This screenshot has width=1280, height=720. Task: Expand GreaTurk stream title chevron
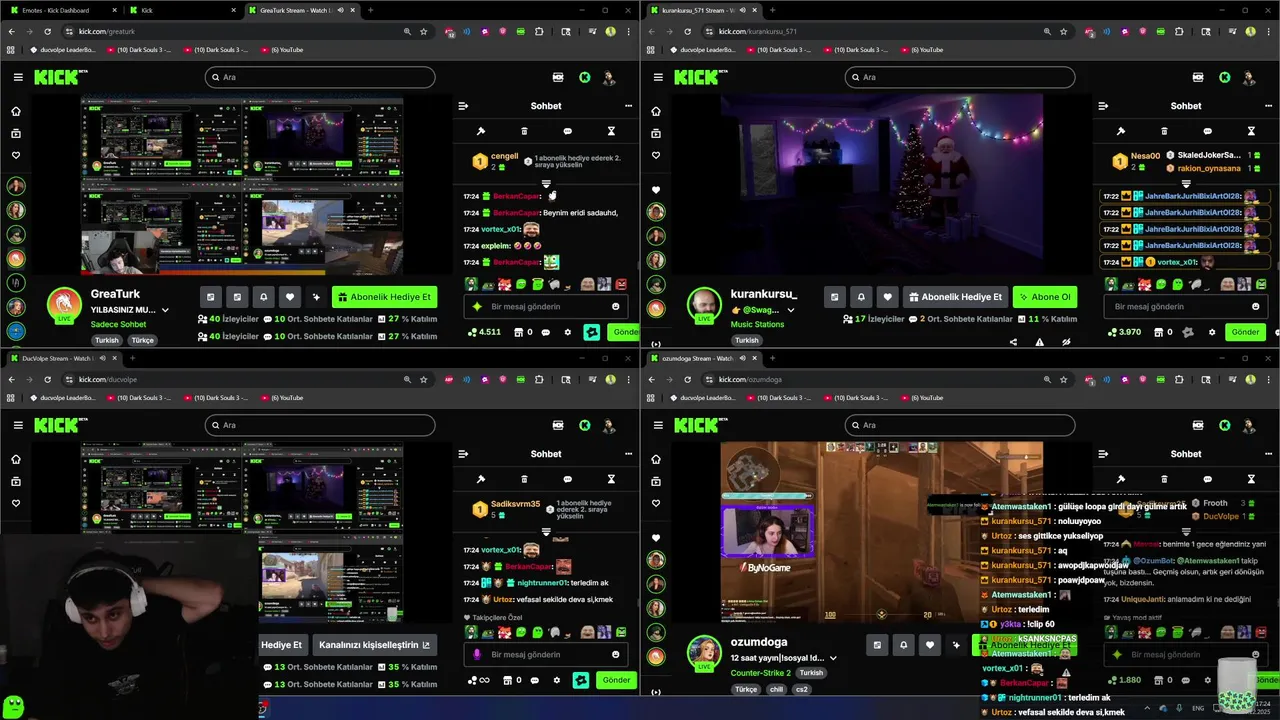166,310
